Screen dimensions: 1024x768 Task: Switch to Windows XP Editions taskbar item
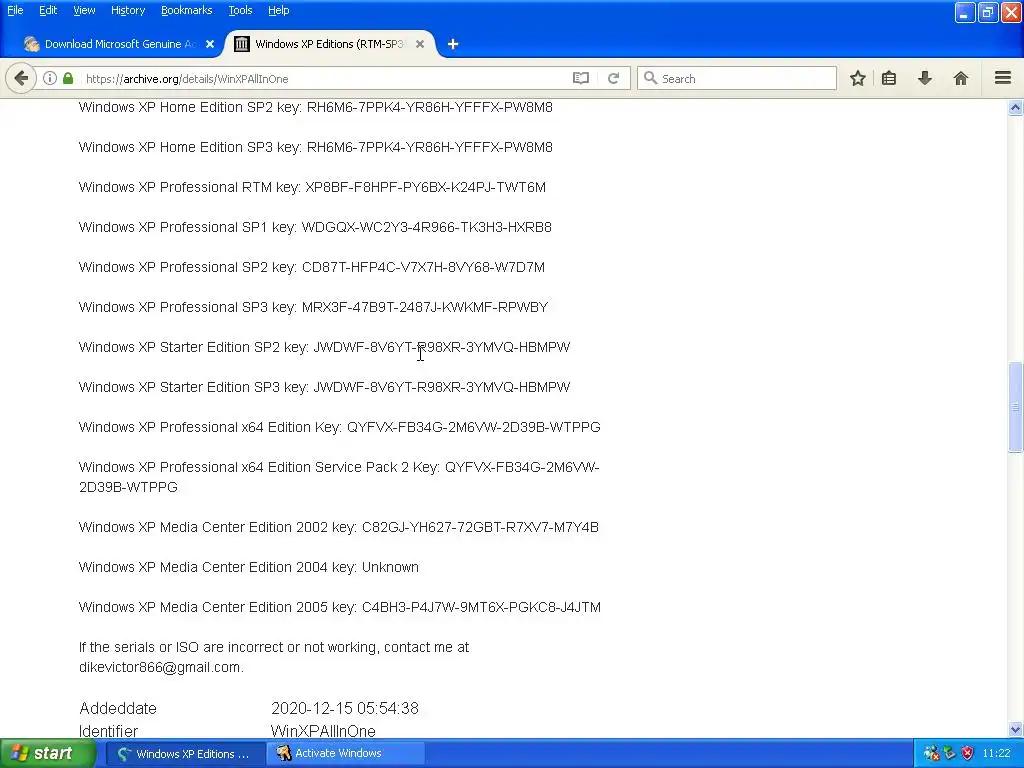coord(185,754)
